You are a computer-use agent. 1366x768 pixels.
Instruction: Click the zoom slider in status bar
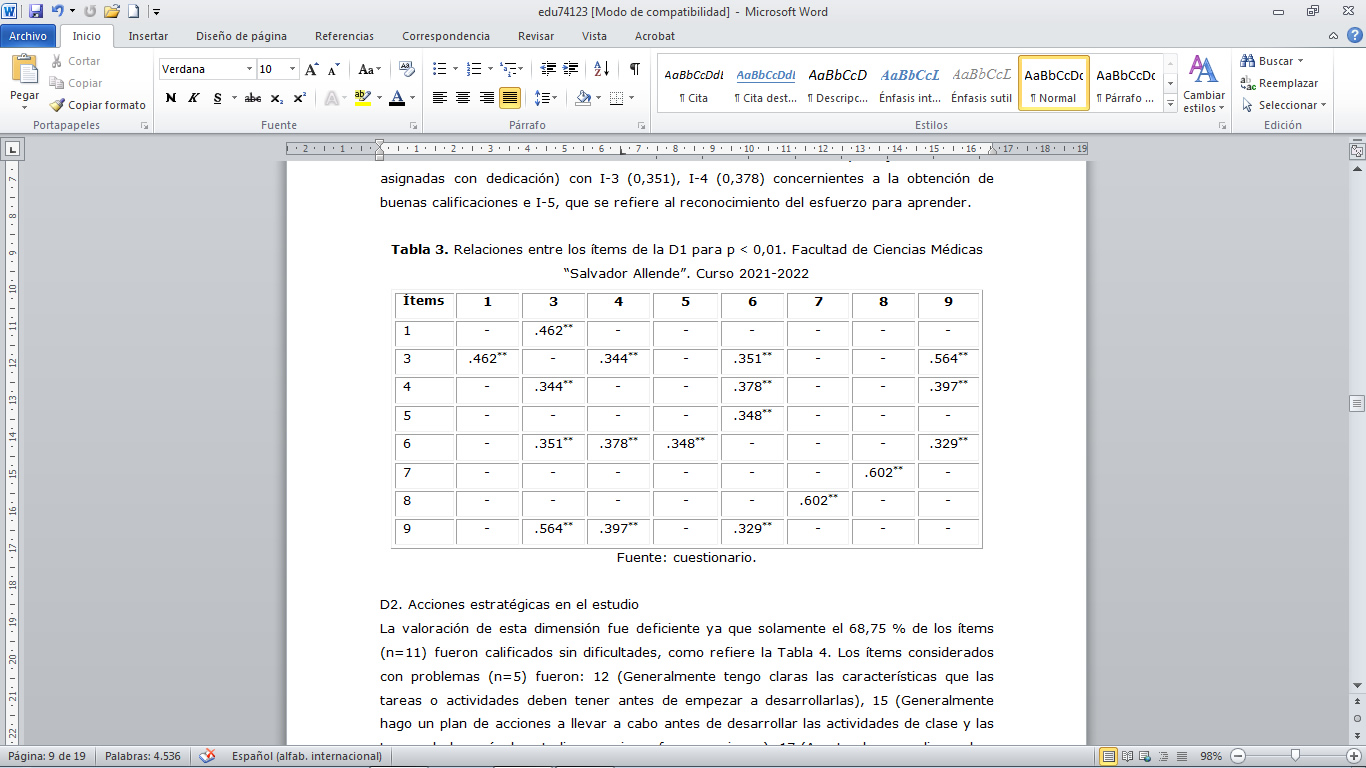click(x=1295, y=756)
